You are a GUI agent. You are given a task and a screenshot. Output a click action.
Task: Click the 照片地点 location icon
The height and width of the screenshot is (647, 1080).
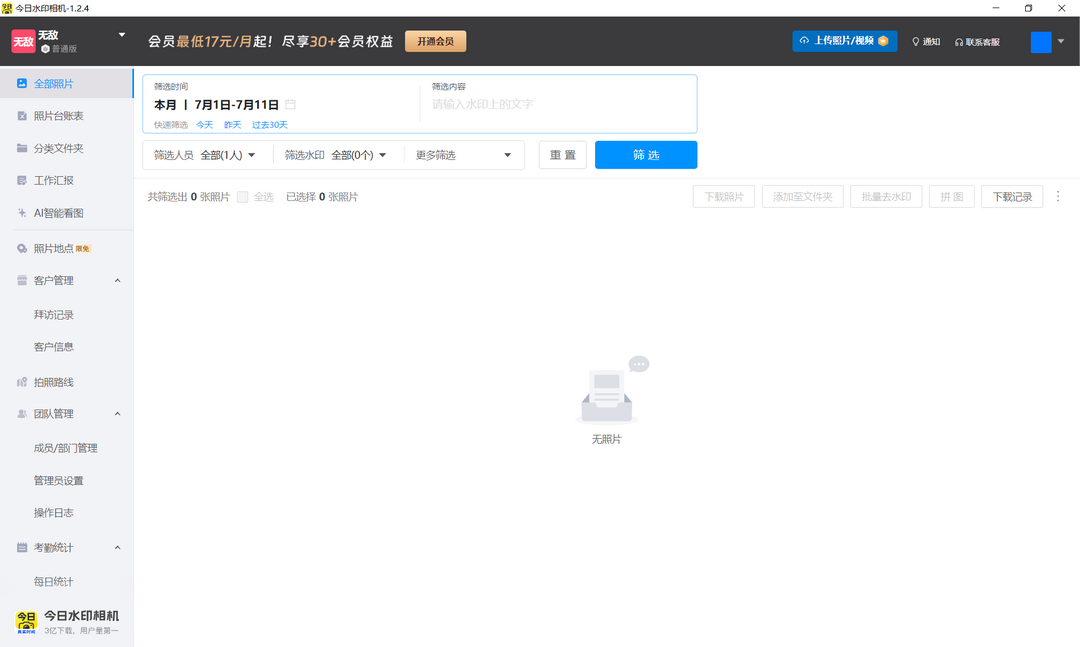click(23, 248)
